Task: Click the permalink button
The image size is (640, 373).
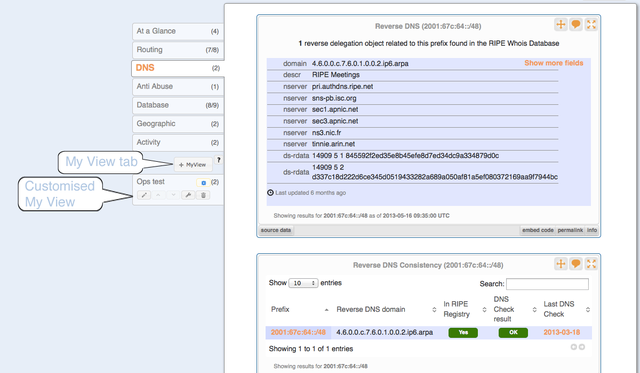Action: click(570, 230)
